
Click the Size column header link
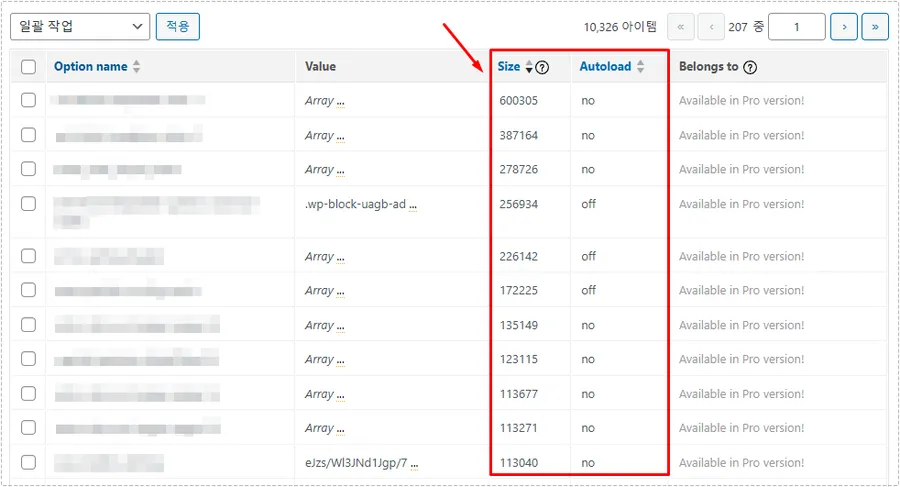pos(509,67)
